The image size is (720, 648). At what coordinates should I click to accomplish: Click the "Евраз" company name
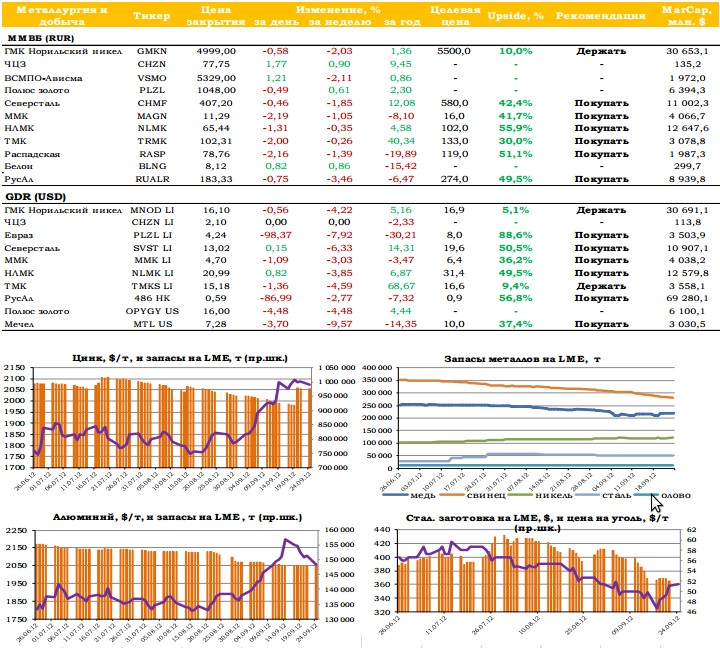pos(18,235)
